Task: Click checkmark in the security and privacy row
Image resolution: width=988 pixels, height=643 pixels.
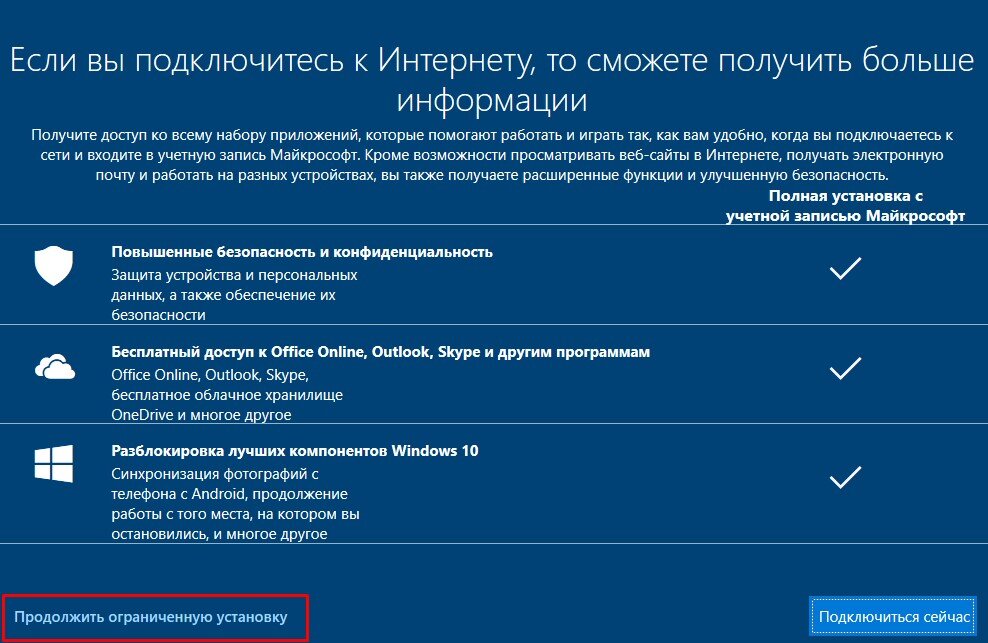Action: click(845, 269)
